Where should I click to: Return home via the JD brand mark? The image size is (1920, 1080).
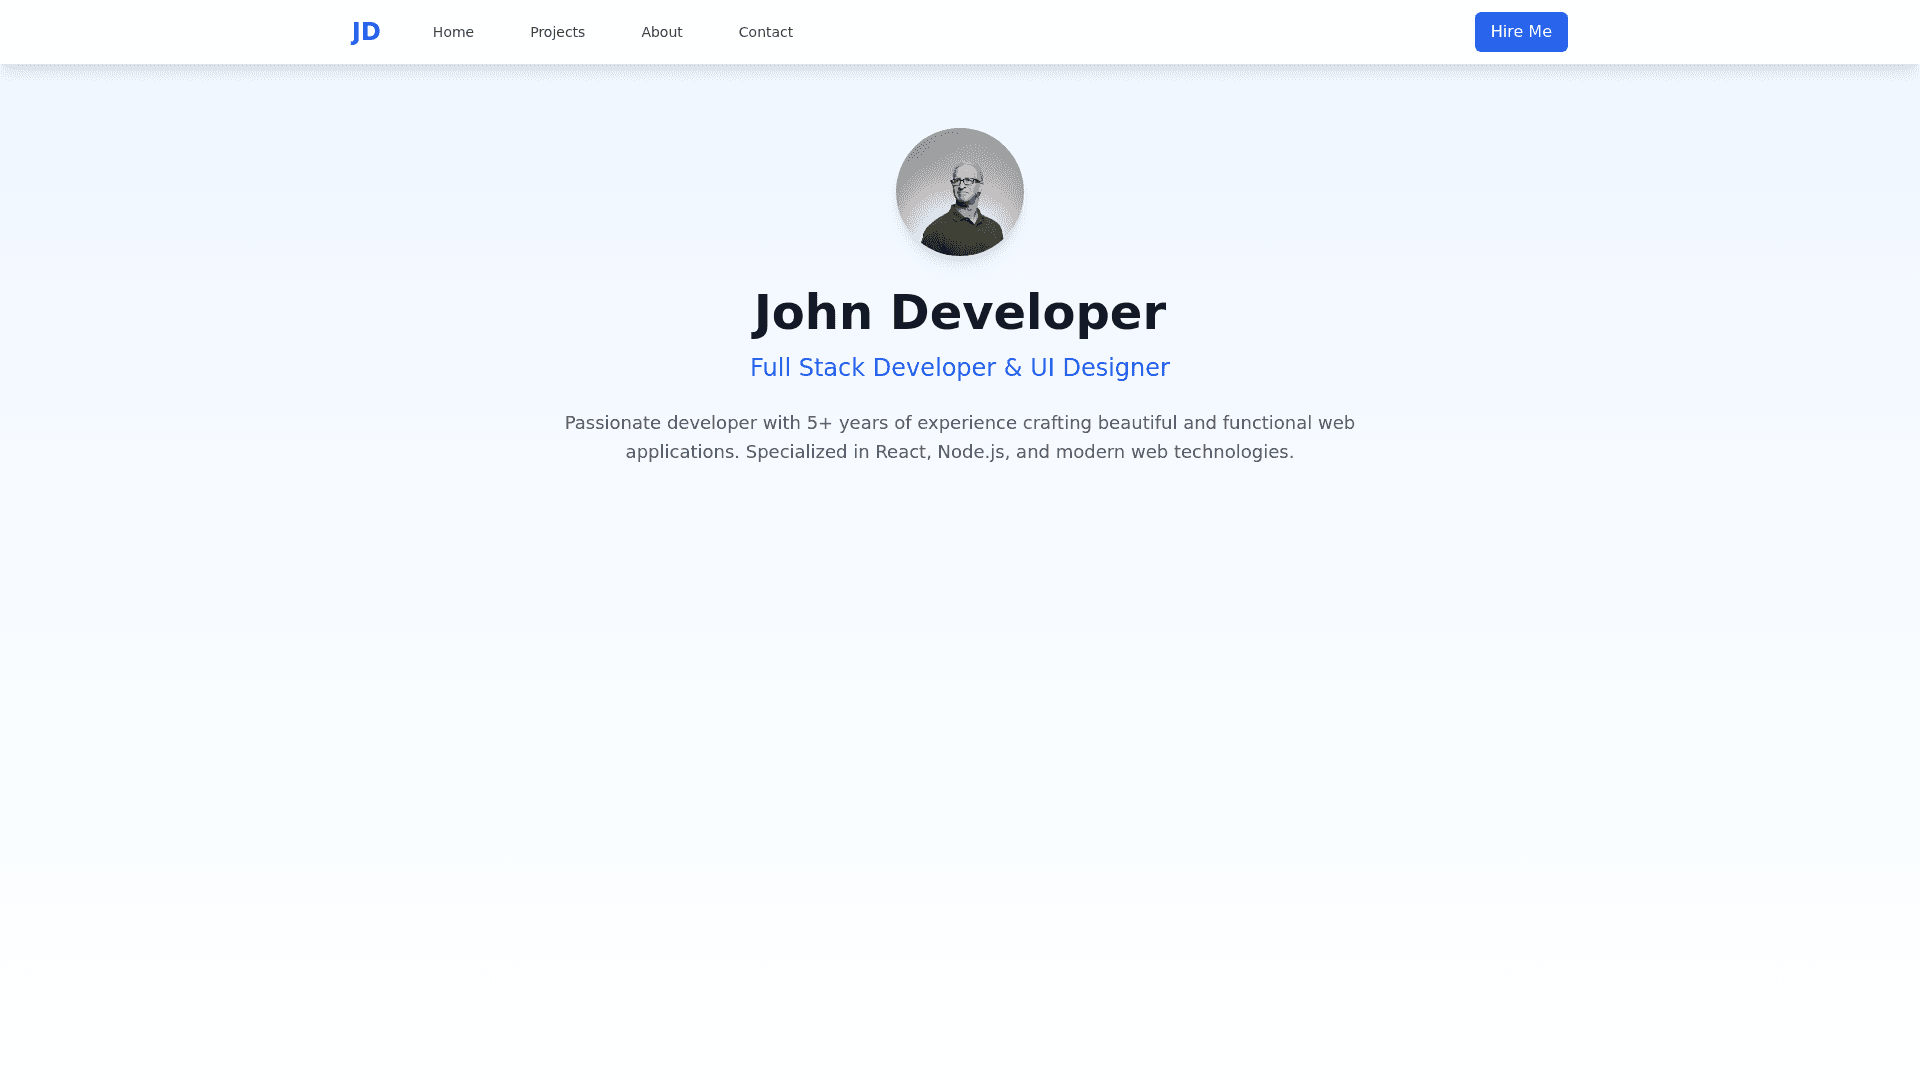point(366,31)
